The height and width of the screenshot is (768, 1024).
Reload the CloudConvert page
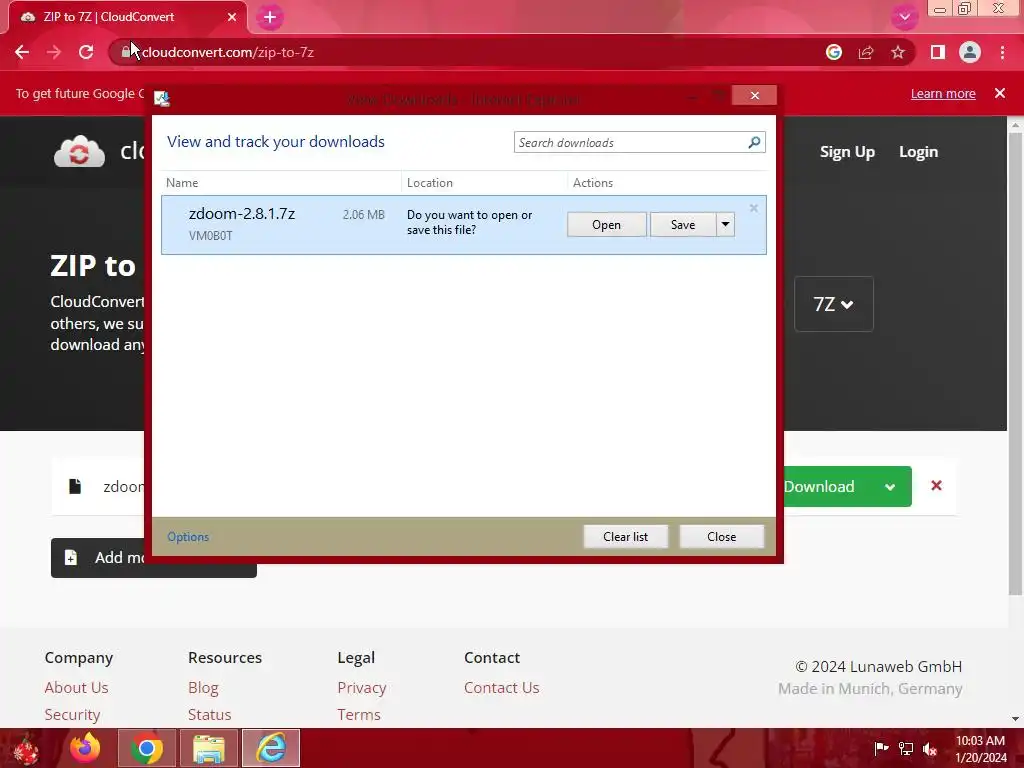pyautogui.click(x=86, y=52)
